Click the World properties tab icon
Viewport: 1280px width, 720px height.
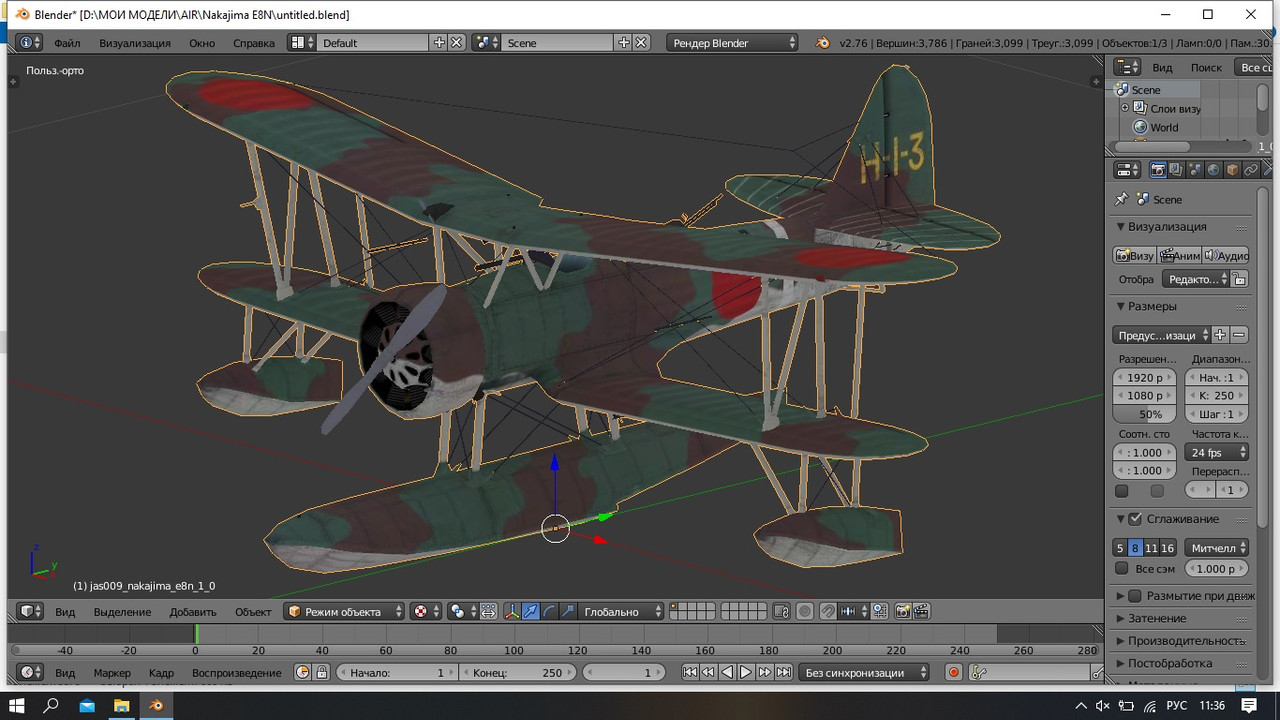[x=1213, y=170]
